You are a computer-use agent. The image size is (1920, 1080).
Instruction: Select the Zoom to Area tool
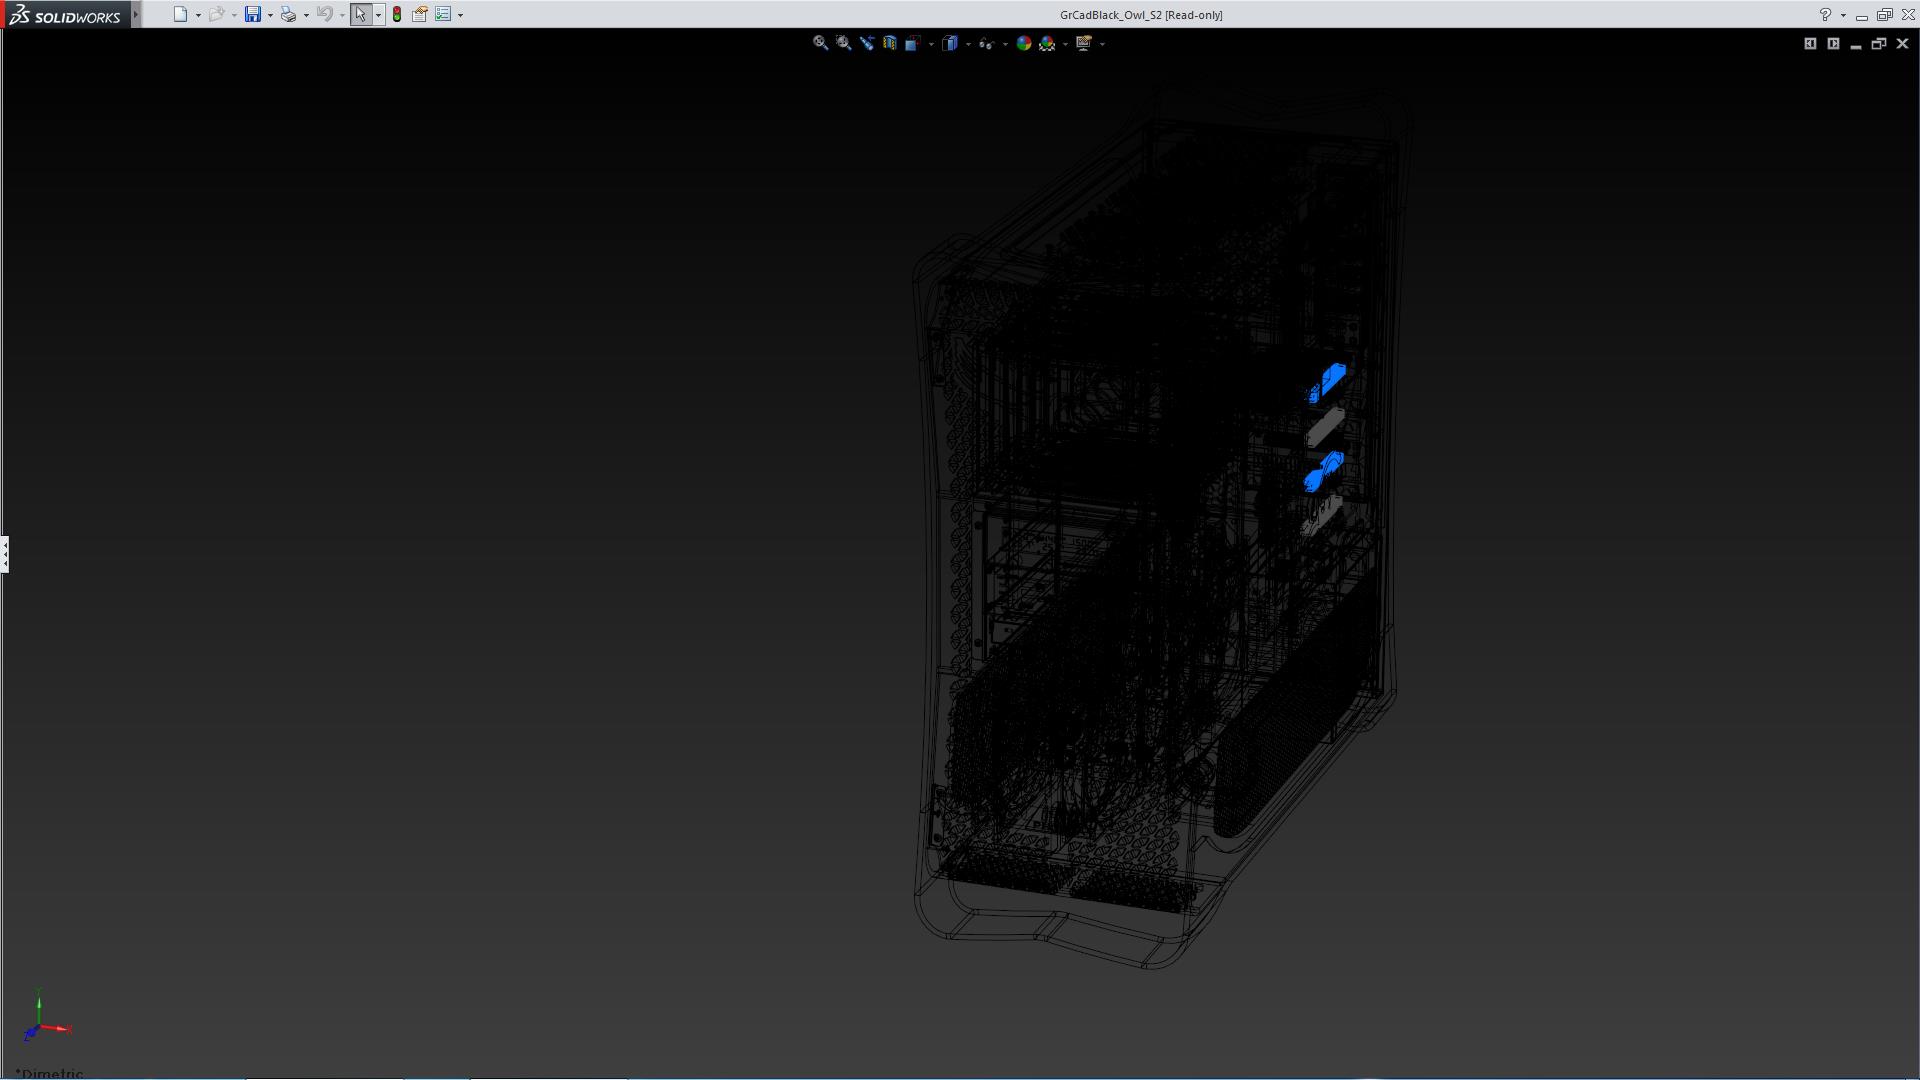coord(843,43)
